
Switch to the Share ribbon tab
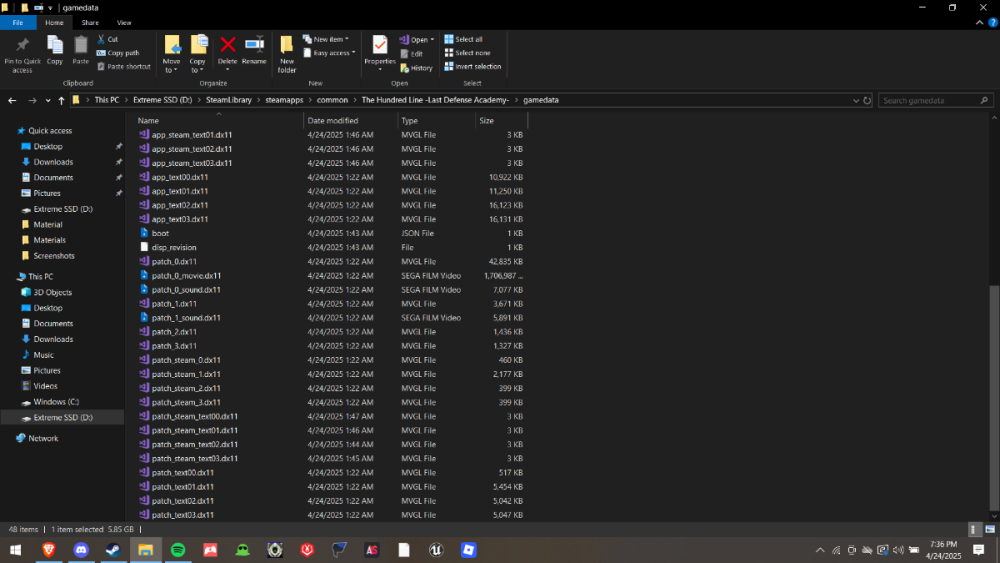coord(90,22)
